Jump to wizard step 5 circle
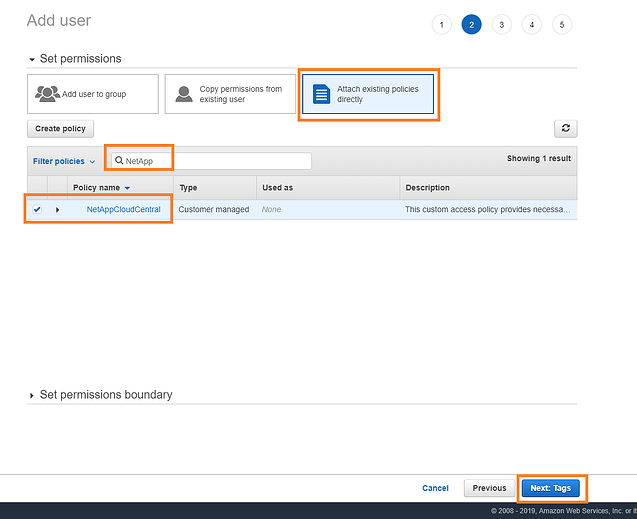This screenshot has width=637, height=519. [562, 25]
